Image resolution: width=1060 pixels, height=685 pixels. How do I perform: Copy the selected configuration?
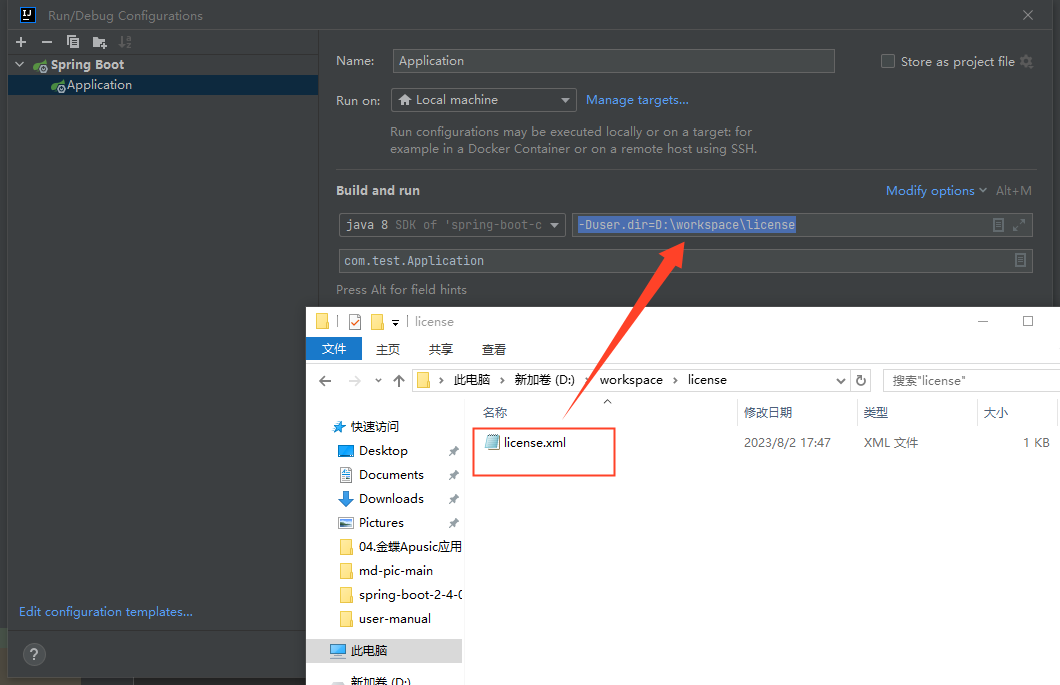click(72, 42)
